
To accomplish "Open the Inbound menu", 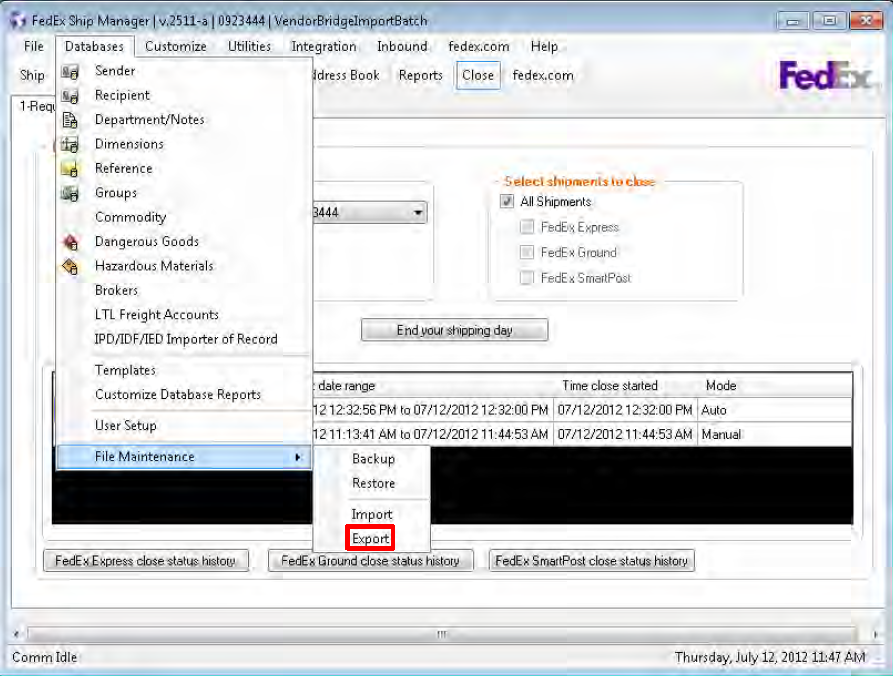I will (402, 46).
